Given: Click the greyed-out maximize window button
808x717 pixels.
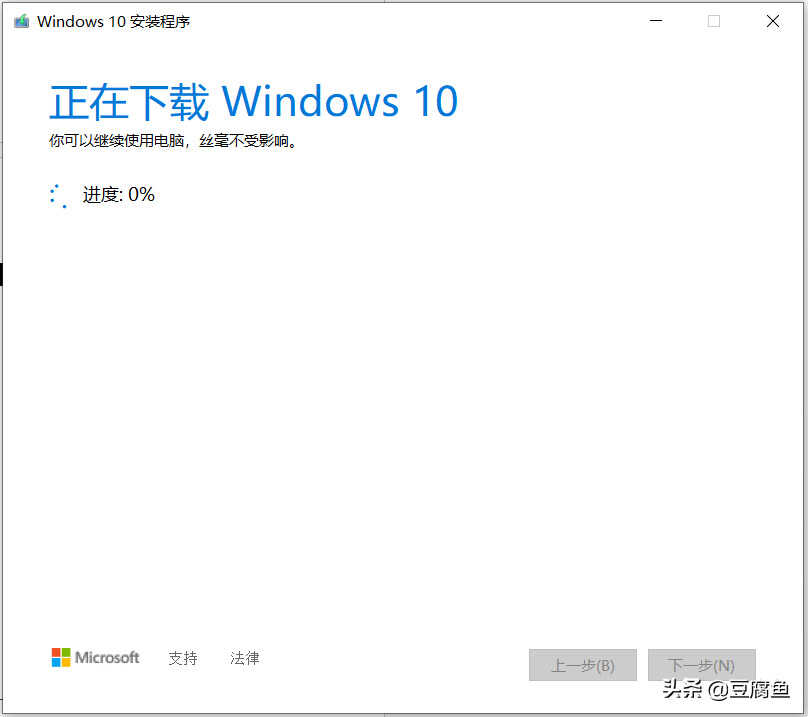Looking at the screenshot, I should 714,21.
